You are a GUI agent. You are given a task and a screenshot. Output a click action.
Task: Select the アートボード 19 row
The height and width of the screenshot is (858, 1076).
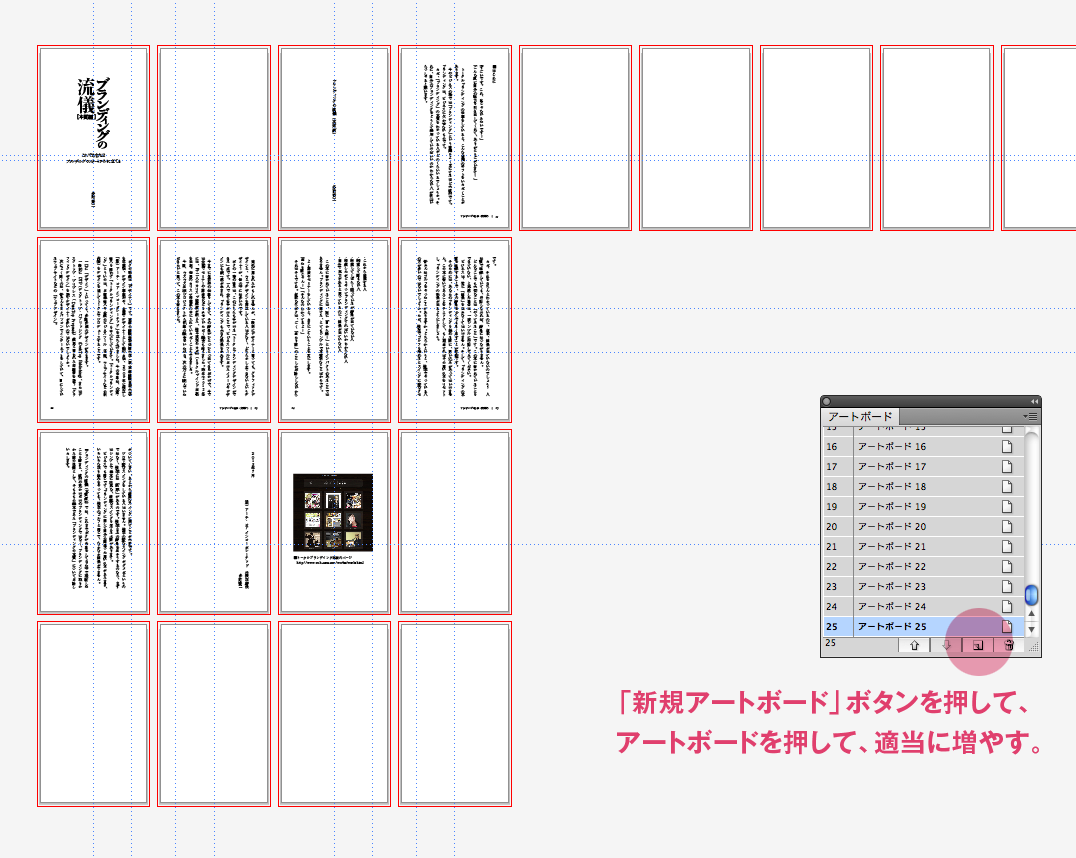coord(924,507)
